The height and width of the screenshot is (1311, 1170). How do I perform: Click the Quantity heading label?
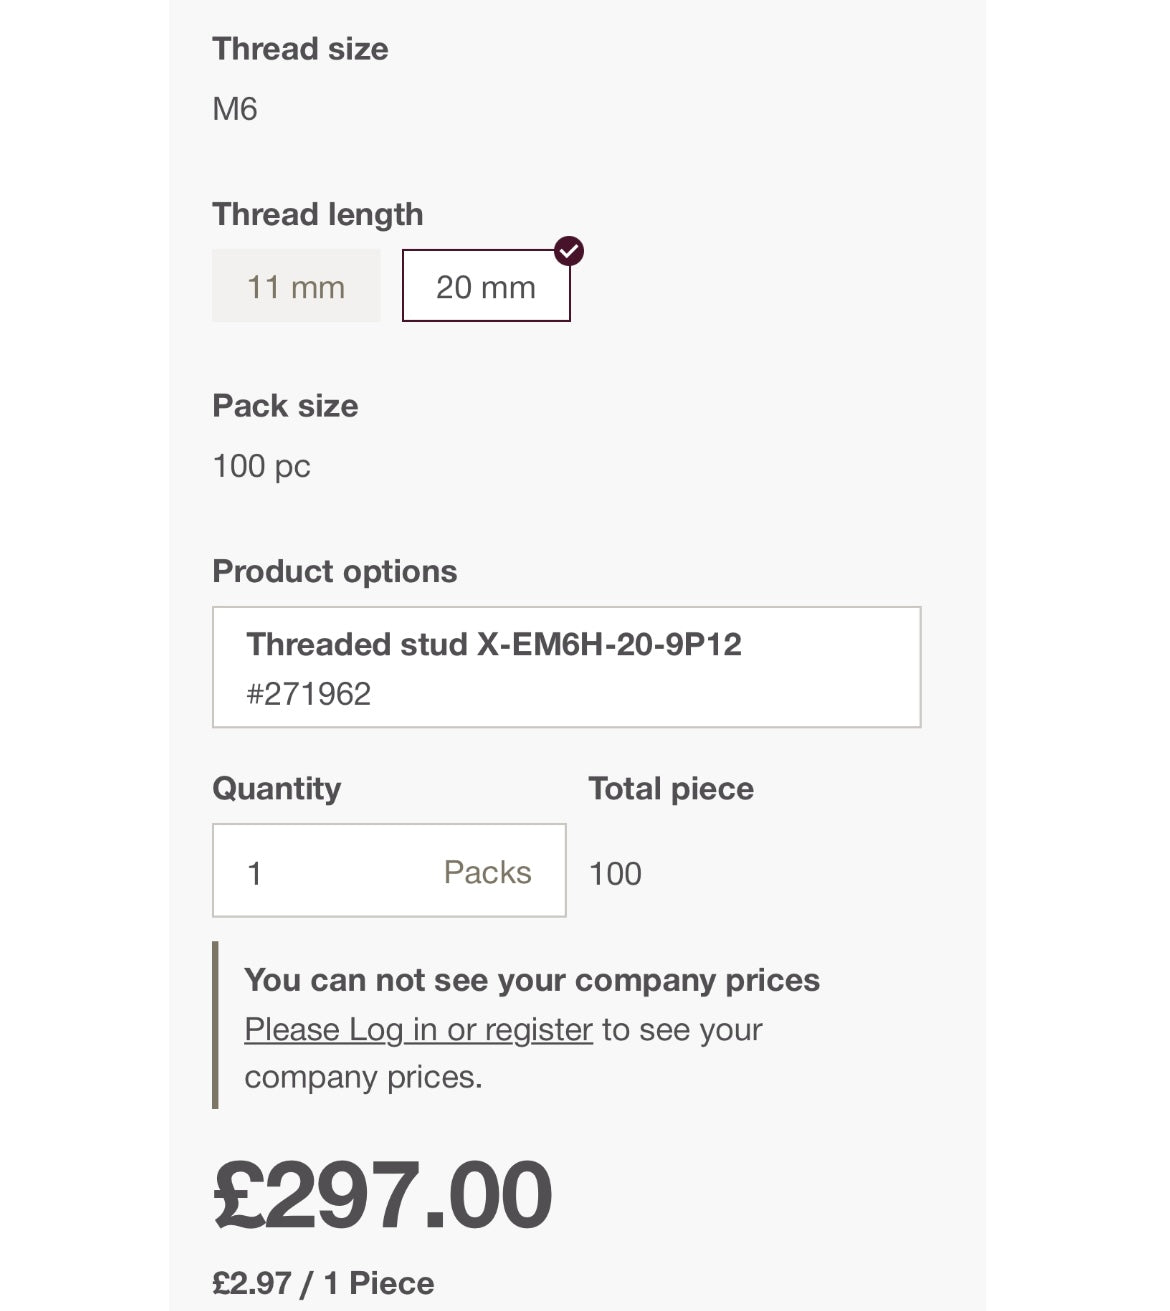coord(276,788)
